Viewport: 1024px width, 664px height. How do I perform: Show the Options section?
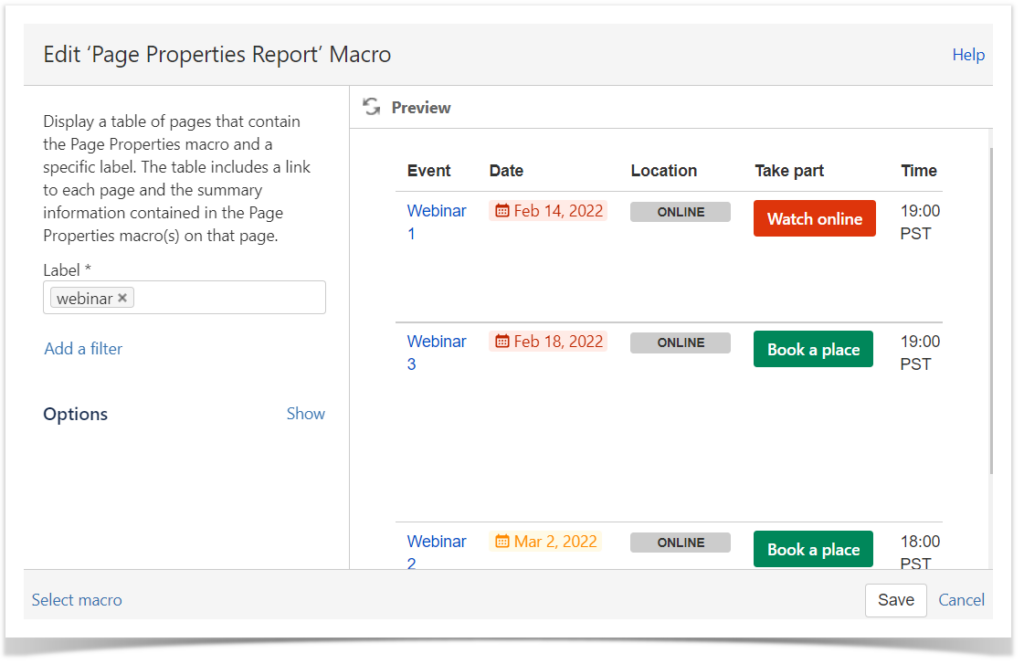[305, 413]
